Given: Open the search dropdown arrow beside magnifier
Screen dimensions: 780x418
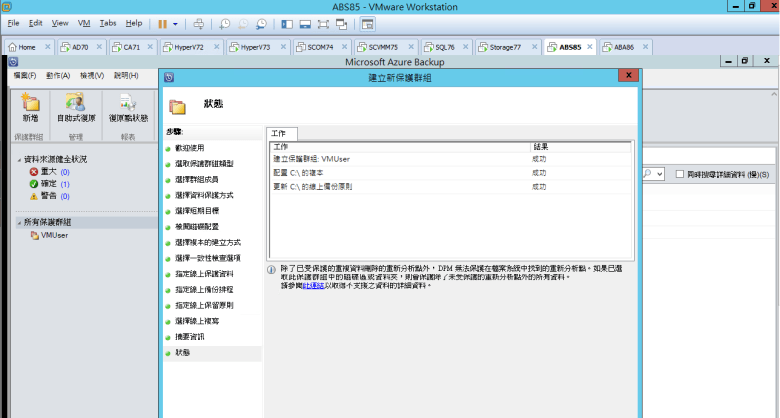Looking at the screenshot, I should [x=660, y=174].
